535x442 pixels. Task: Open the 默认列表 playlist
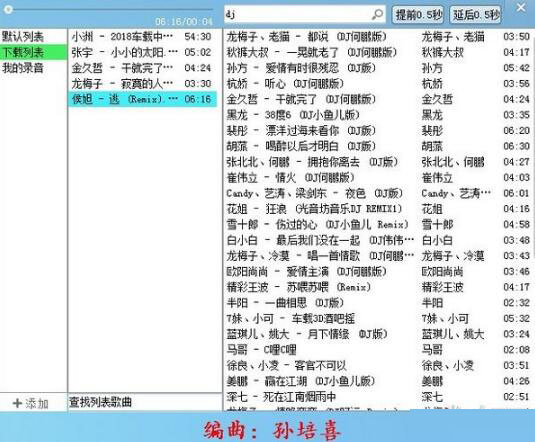point(33,37)
